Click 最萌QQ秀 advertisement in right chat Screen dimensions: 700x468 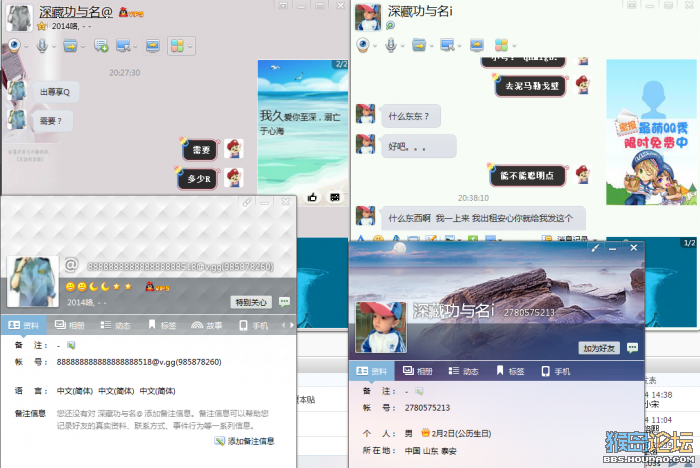(x=651, y=132)
